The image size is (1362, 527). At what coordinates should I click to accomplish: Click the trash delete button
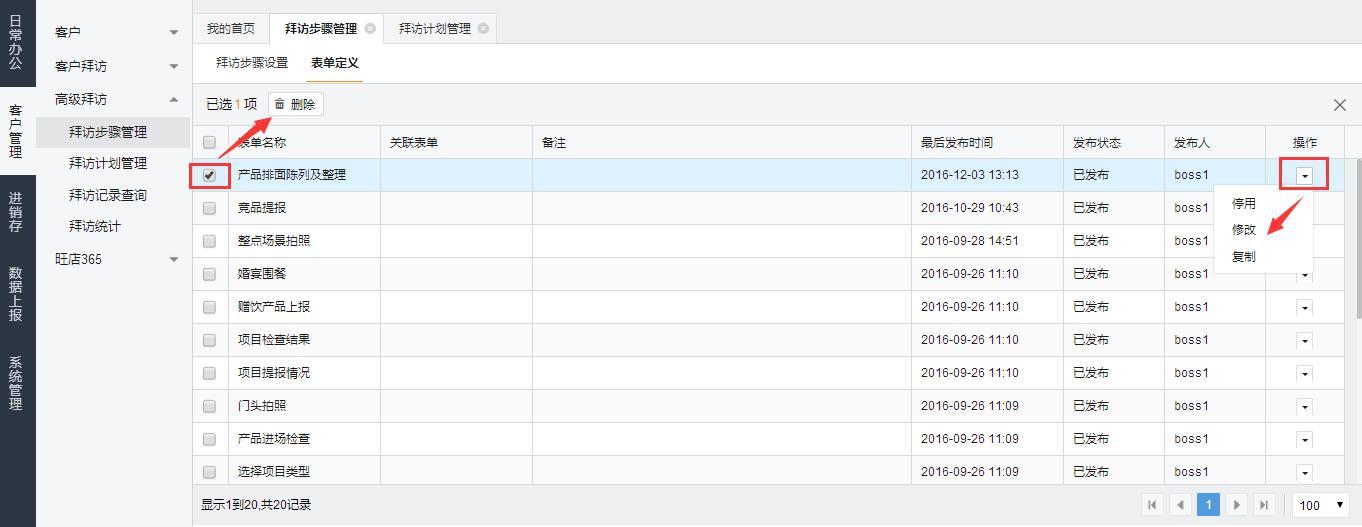pyautogui.click(x=295, y=104)
